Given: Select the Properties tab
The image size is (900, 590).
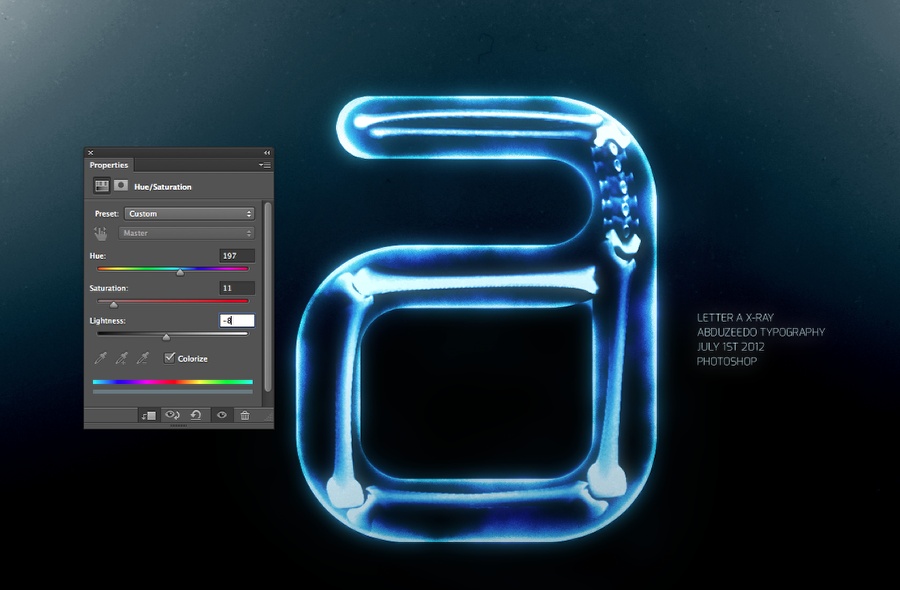Looking at the screenshot, I should [108, 165].
